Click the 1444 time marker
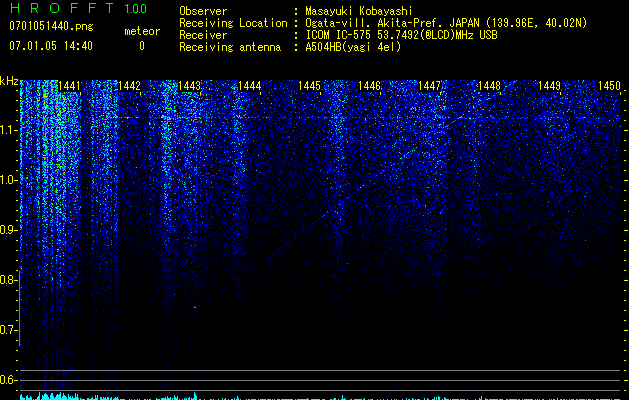Viewport: 629px width, 400px height. click(x=250, y=86)
